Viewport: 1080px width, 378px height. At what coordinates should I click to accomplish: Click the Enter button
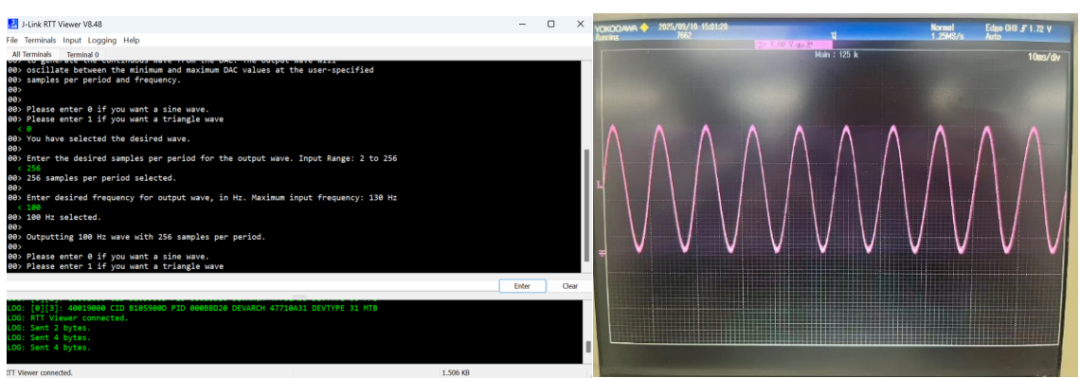(x=522, y=286)
